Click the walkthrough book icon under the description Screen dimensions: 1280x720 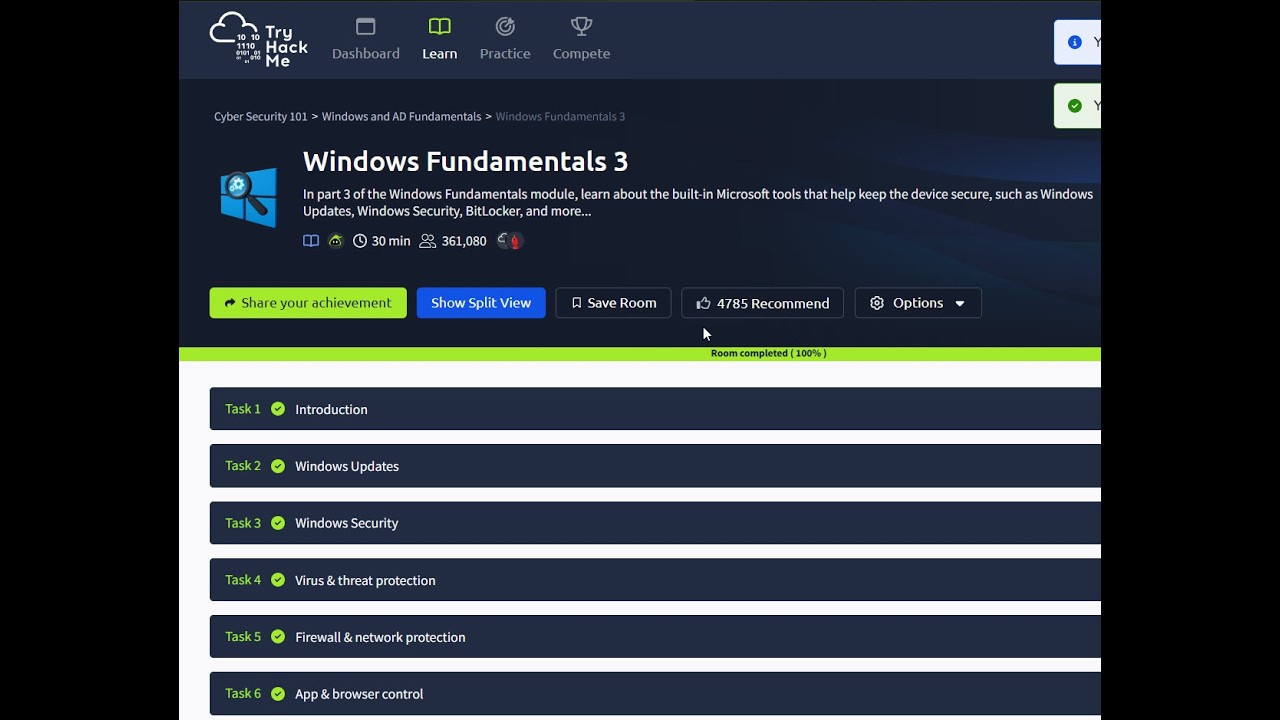pyautogui.click(x=311, y=241)
